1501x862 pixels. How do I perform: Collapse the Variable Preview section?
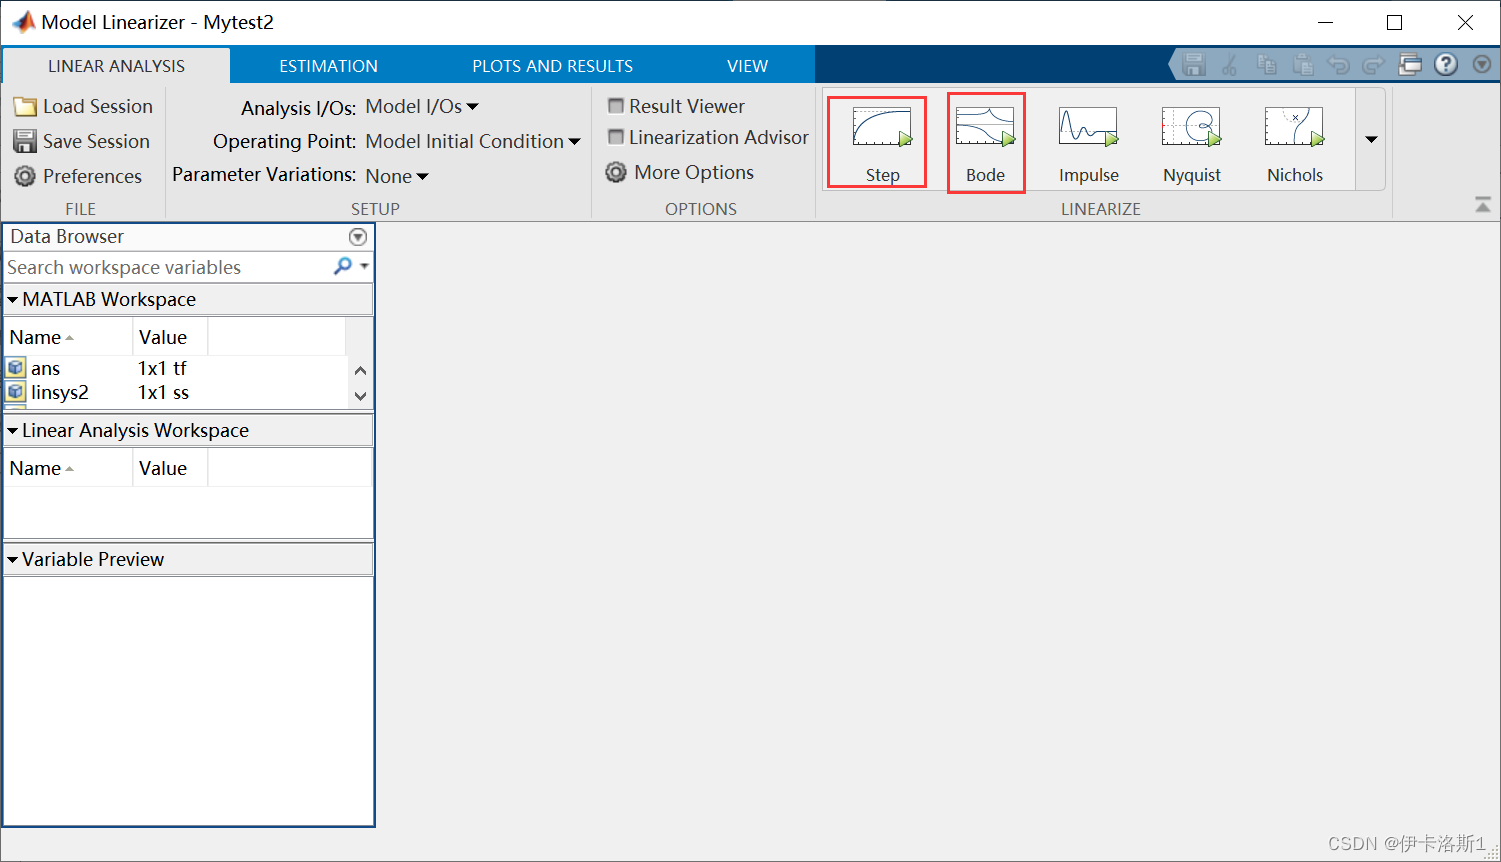pyautogui.click(x=13, y=559)
